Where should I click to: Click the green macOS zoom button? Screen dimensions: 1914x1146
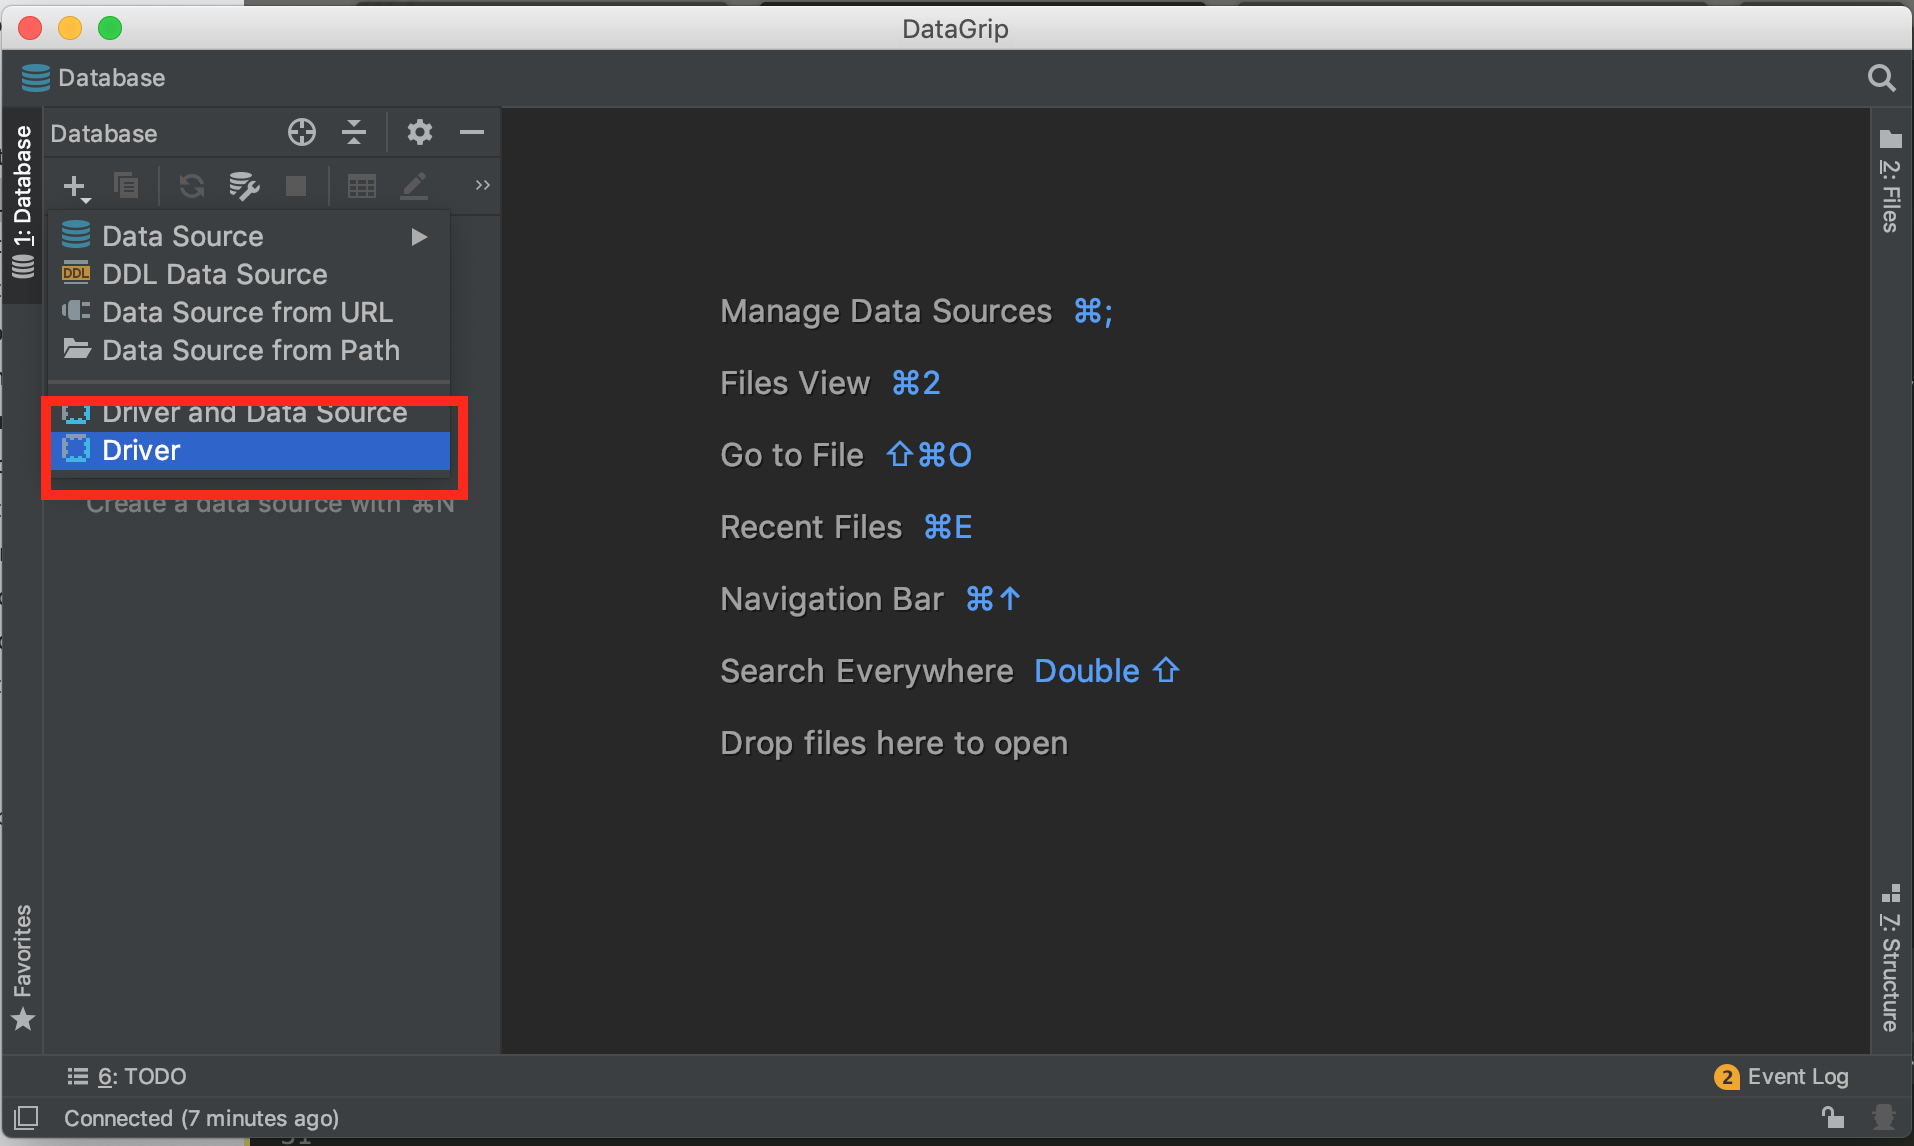pyautogui.click(x=110, y=28)
